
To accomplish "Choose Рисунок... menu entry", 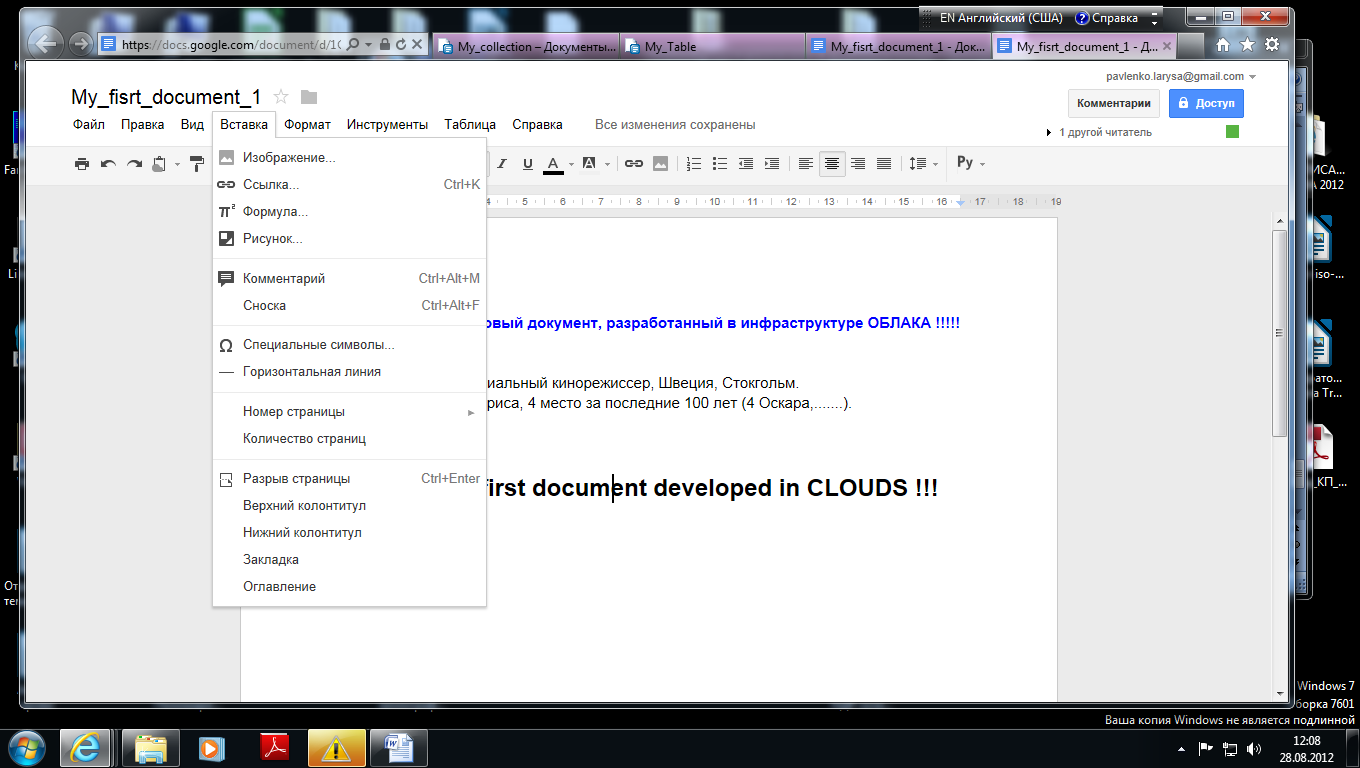I will (x=349, y=239).
